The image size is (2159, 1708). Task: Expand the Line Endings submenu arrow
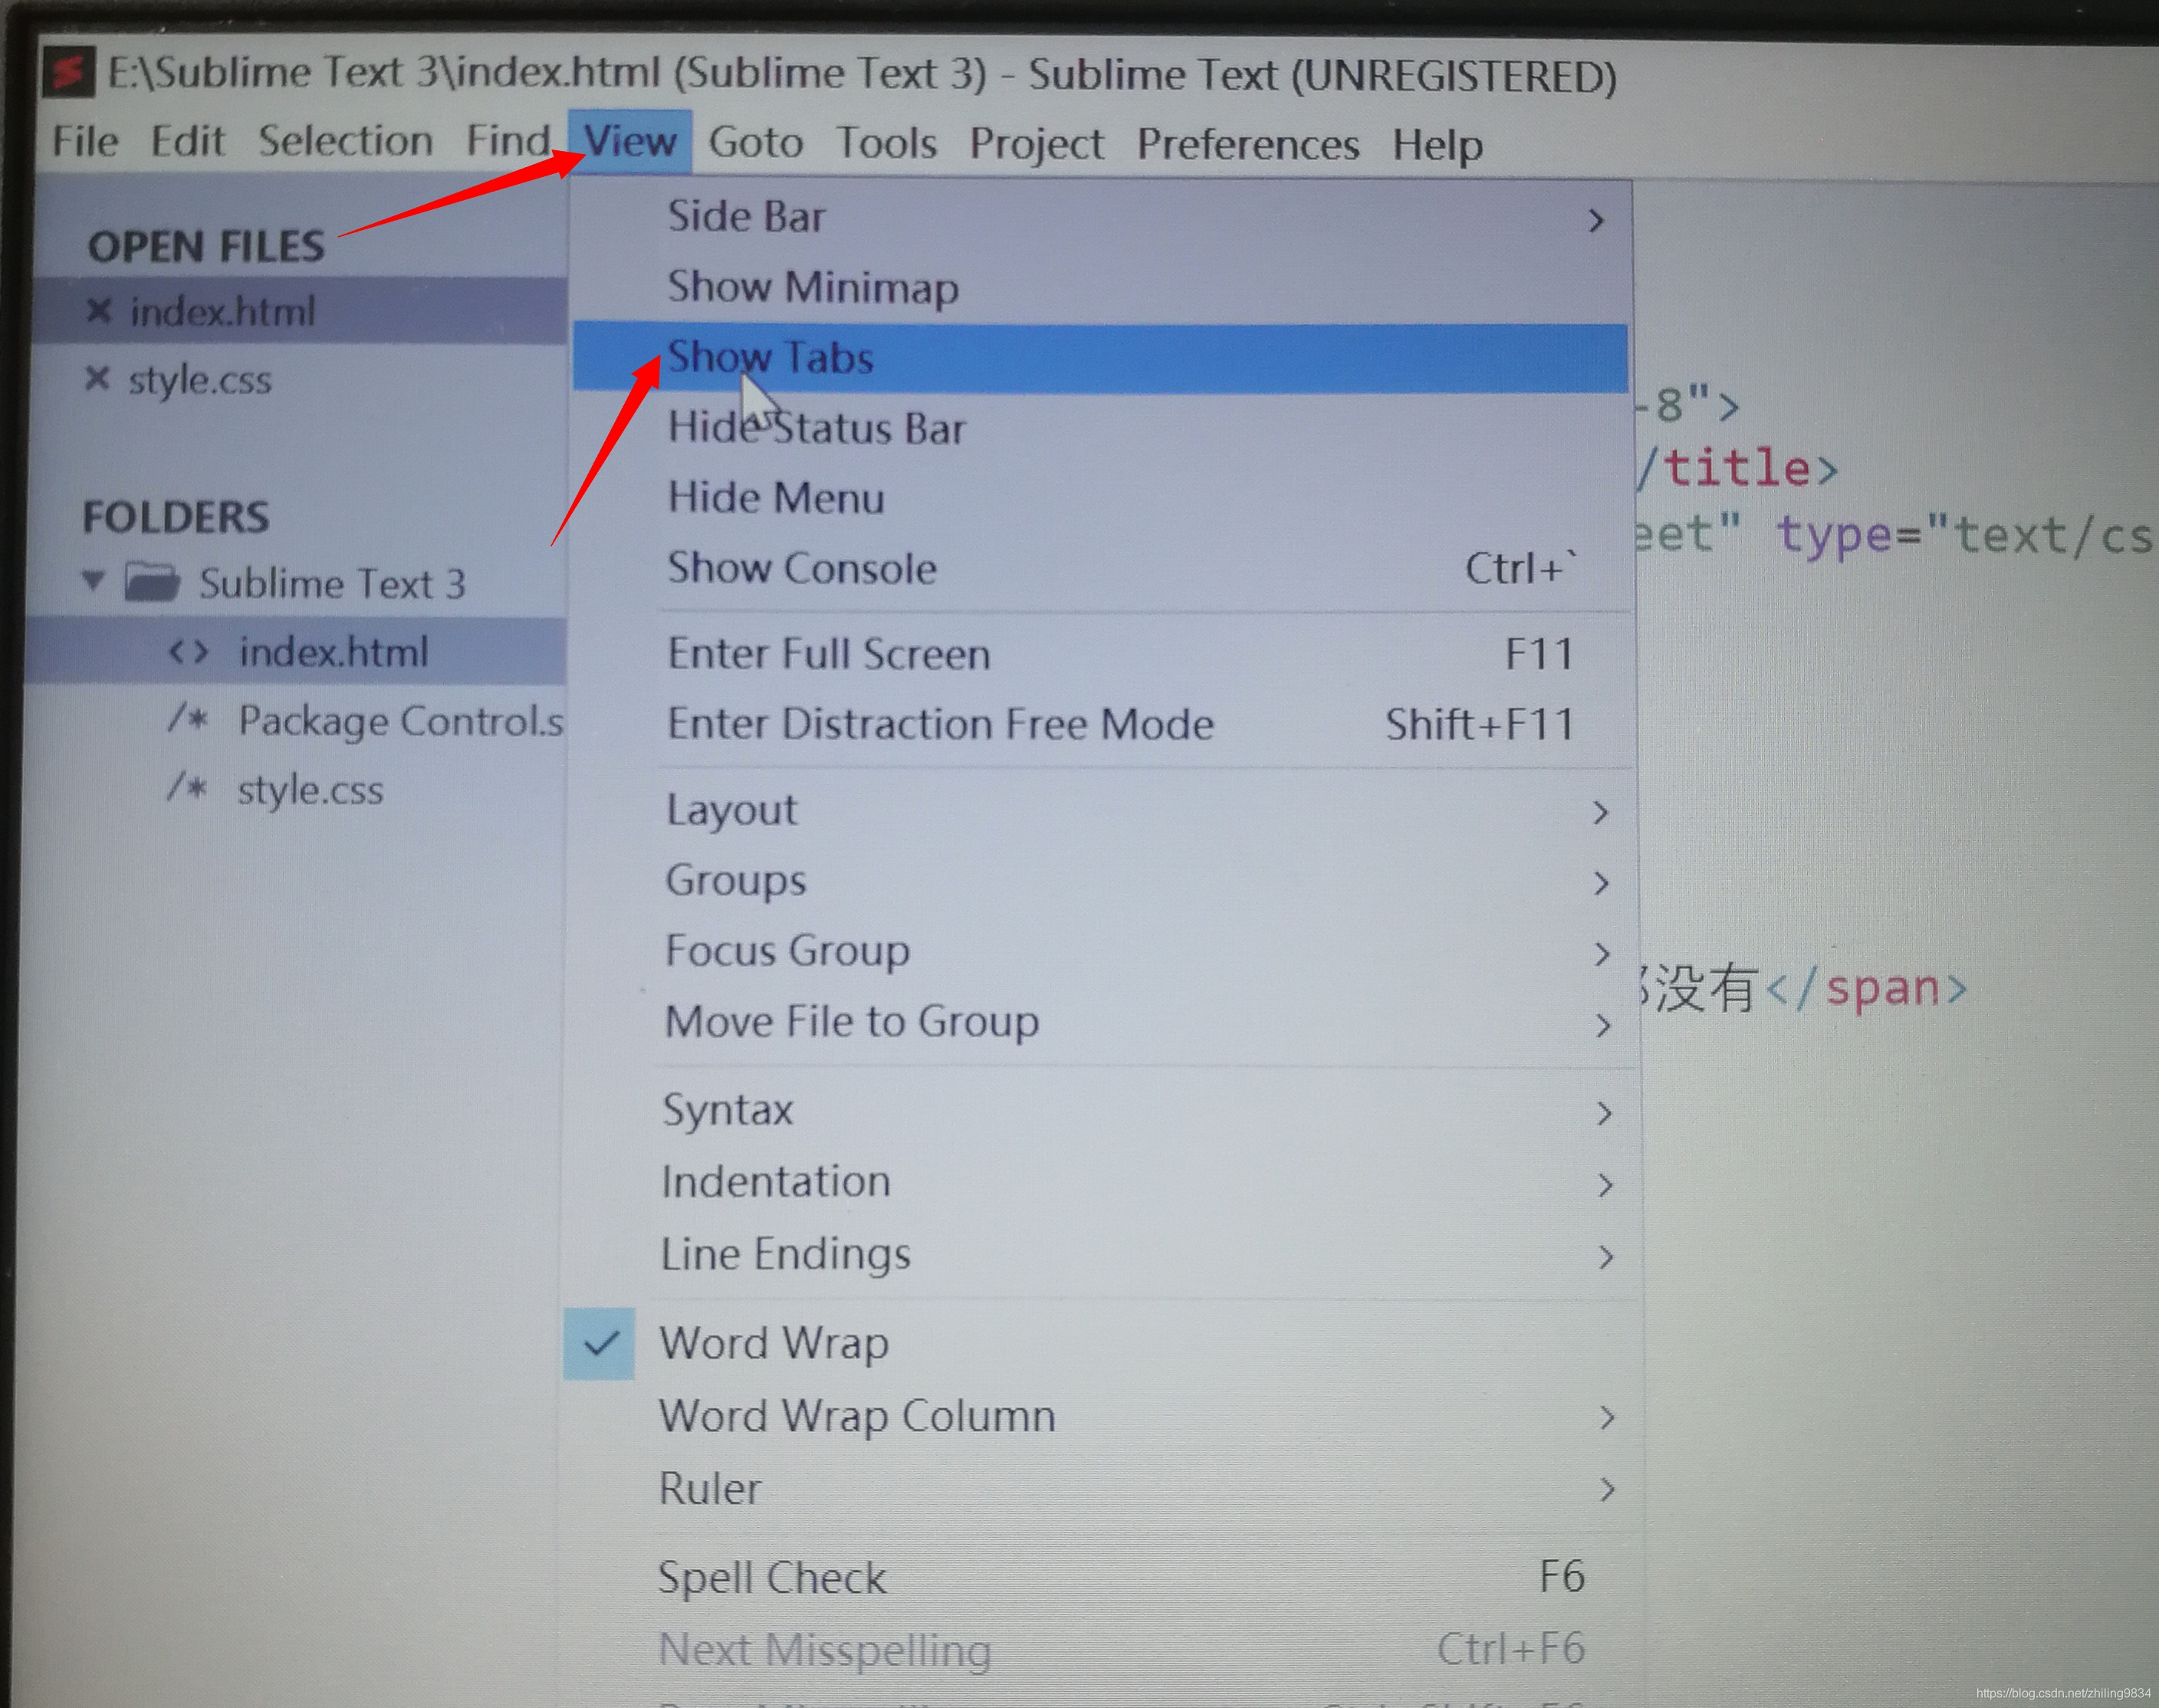pyautogui.click(x=1606, y=1257)
